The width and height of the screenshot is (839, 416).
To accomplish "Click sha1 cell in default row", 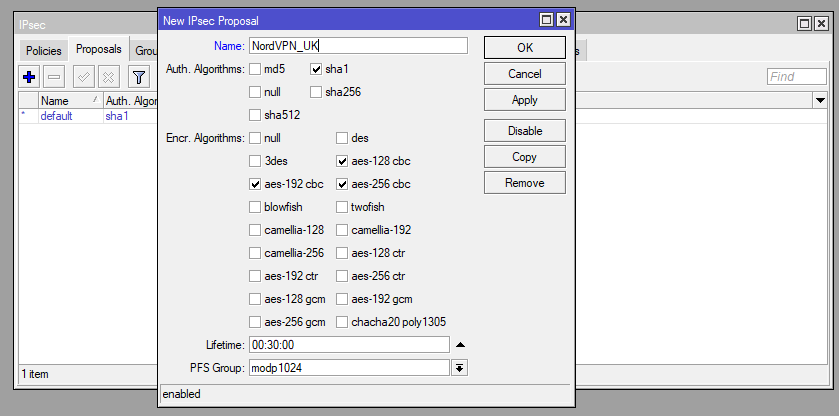I will (x=117, y=116).
